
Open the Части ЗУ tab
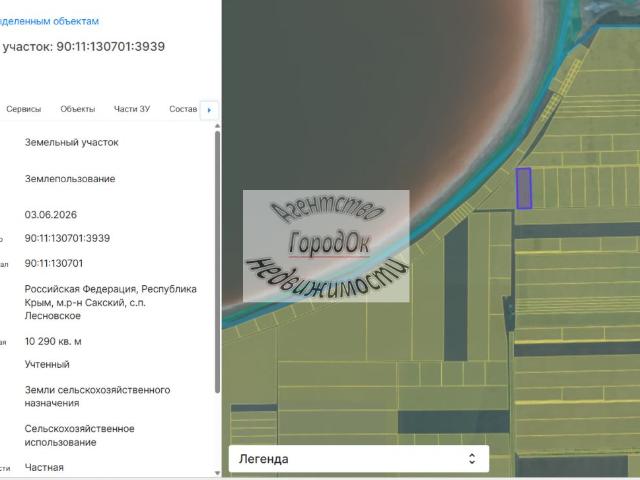132,109
